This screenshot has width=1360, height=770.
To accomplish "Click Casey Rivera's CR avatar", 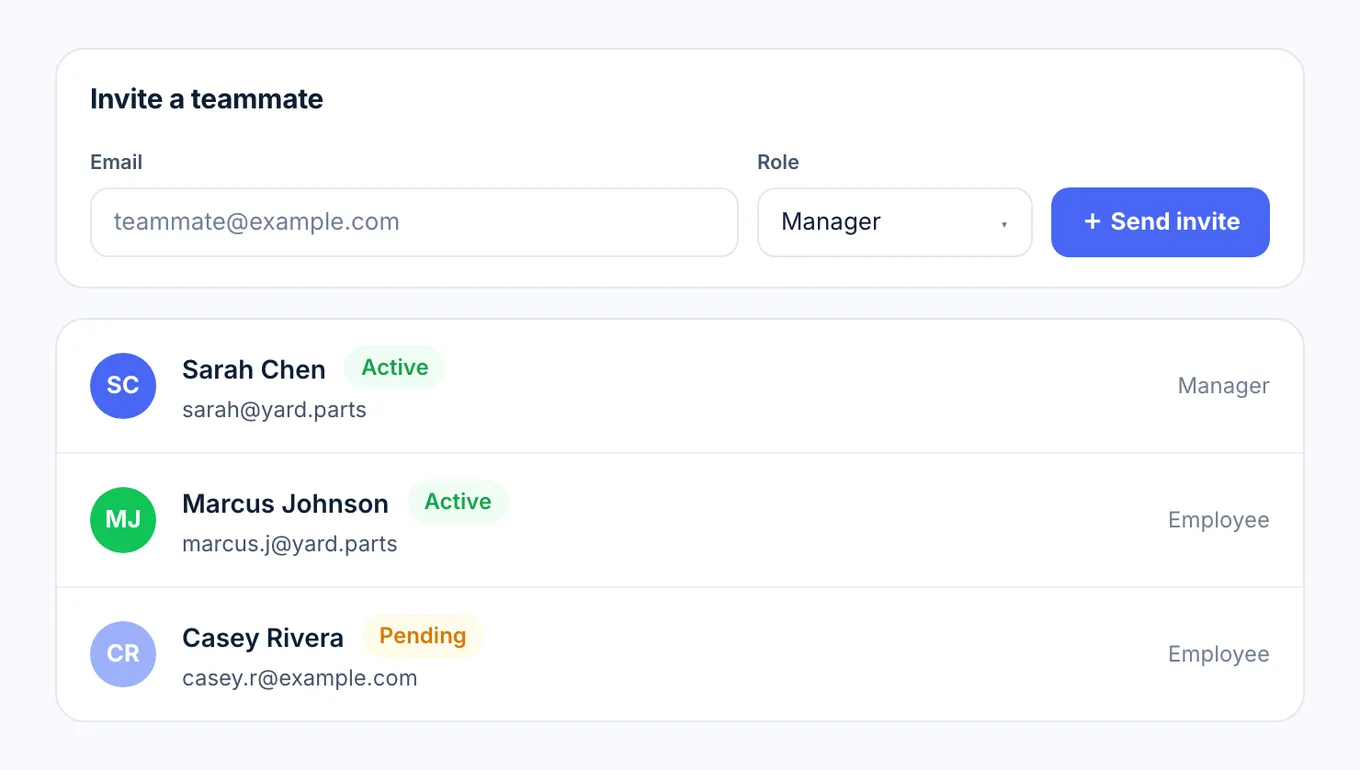I will tap(123, 654).
